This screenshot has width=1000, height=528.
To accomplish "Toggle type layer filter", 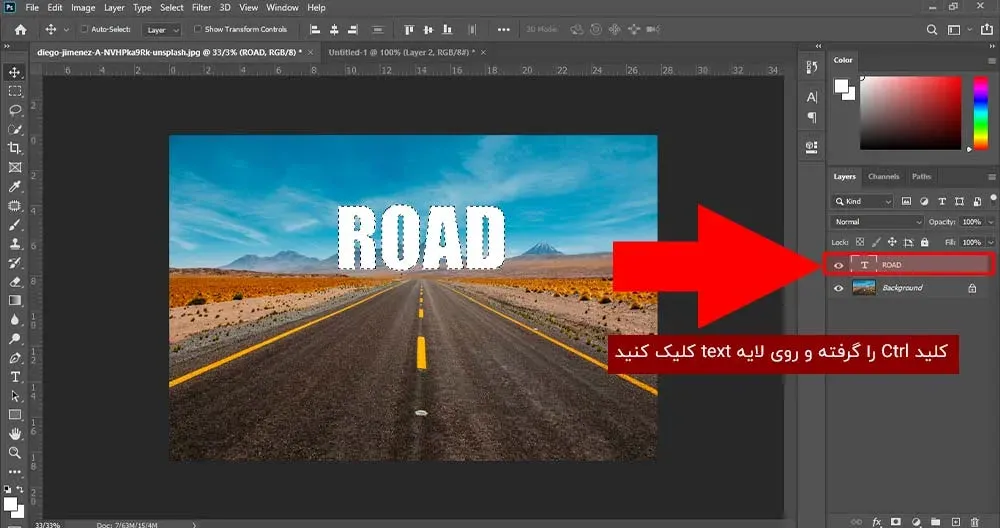I will 942,202.
